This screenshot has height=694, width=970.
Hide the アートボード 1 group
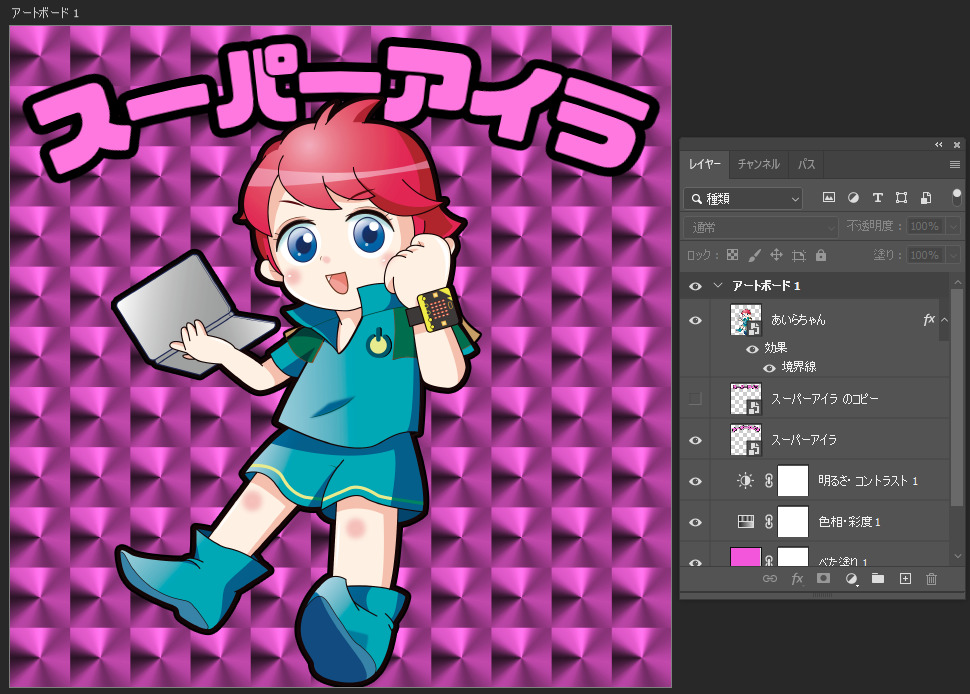coord(695,286)
